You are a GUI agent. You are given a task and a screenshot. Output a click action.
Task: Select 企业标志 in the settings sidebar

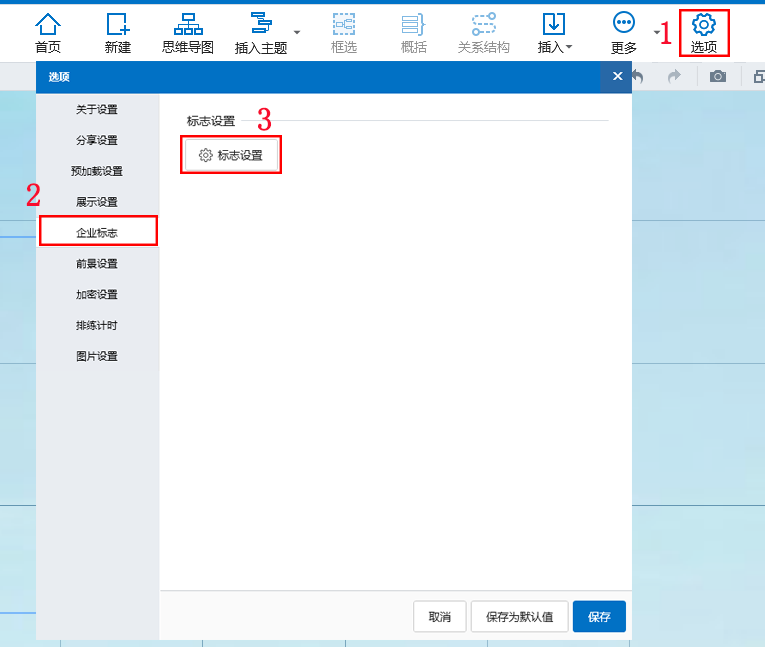(x=97, y=232)
